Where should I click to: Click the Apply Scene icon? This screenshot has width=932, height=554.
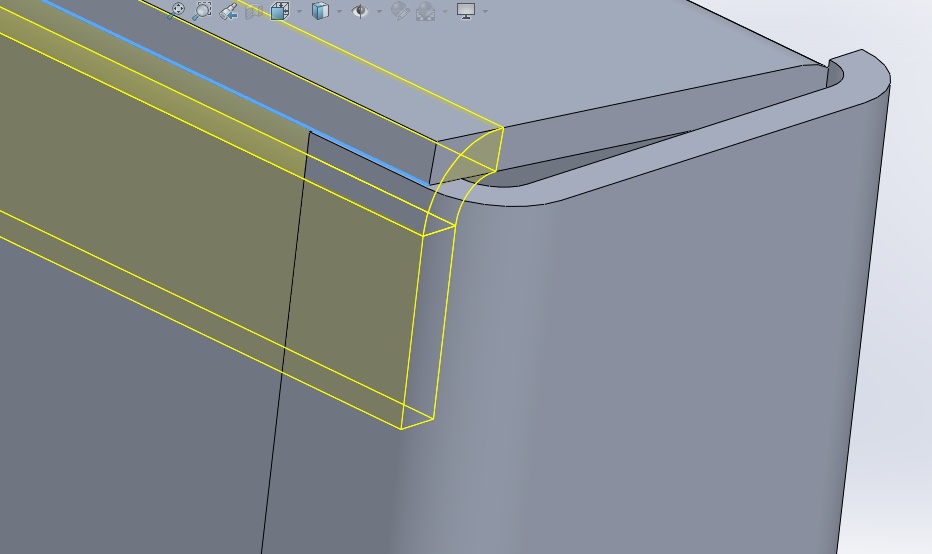click(x=425, y=11)
